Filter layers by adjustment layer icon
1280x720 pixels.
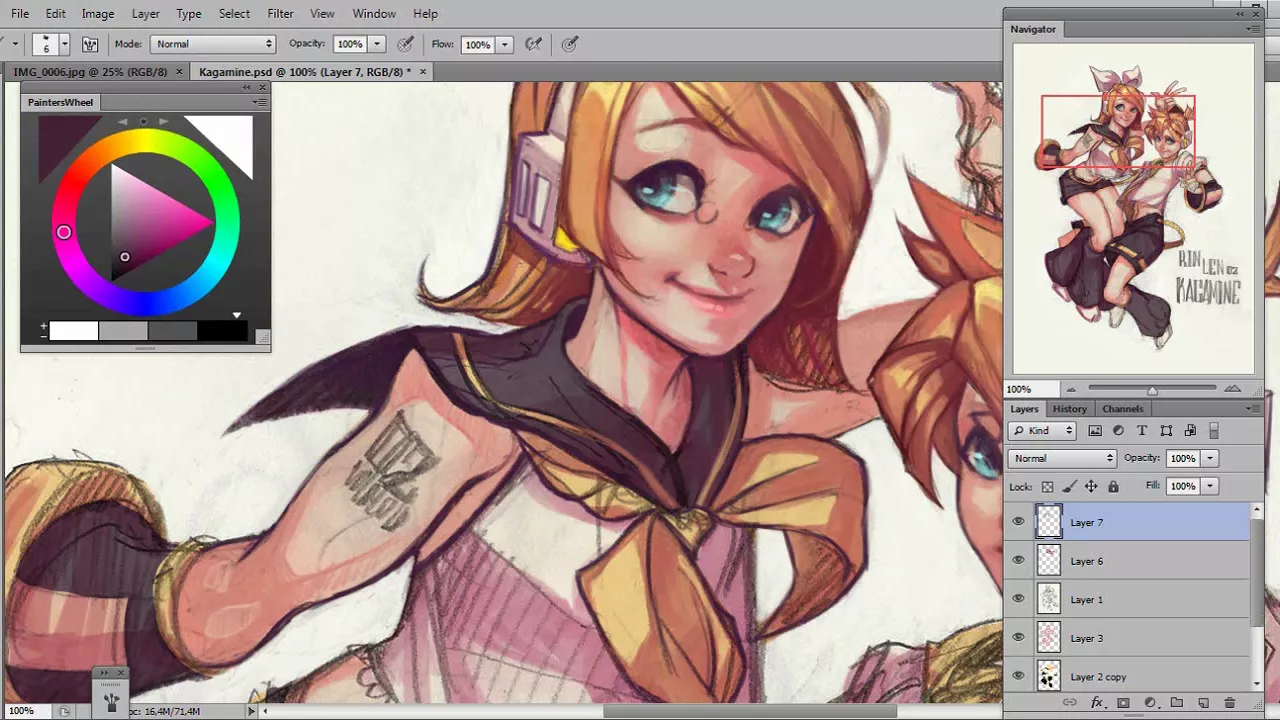[x=1118, y=431]
